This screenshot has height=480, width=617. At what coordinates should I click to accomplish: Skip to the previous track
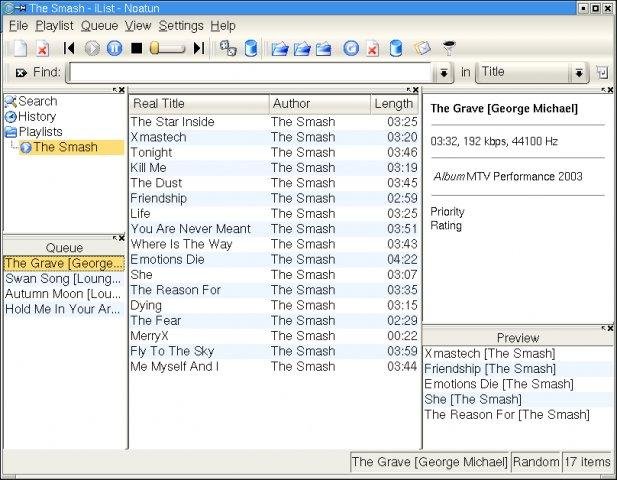(69, 48)
